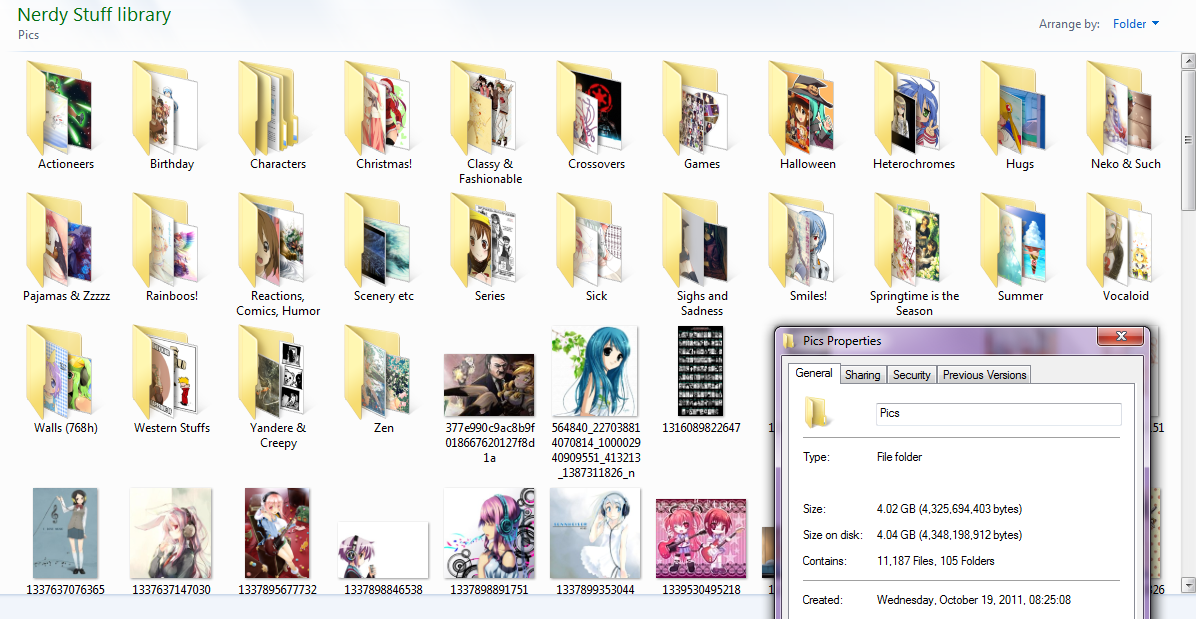Select image 1339530495218
Screen dimensions: 1196x619
click(701, 539)
